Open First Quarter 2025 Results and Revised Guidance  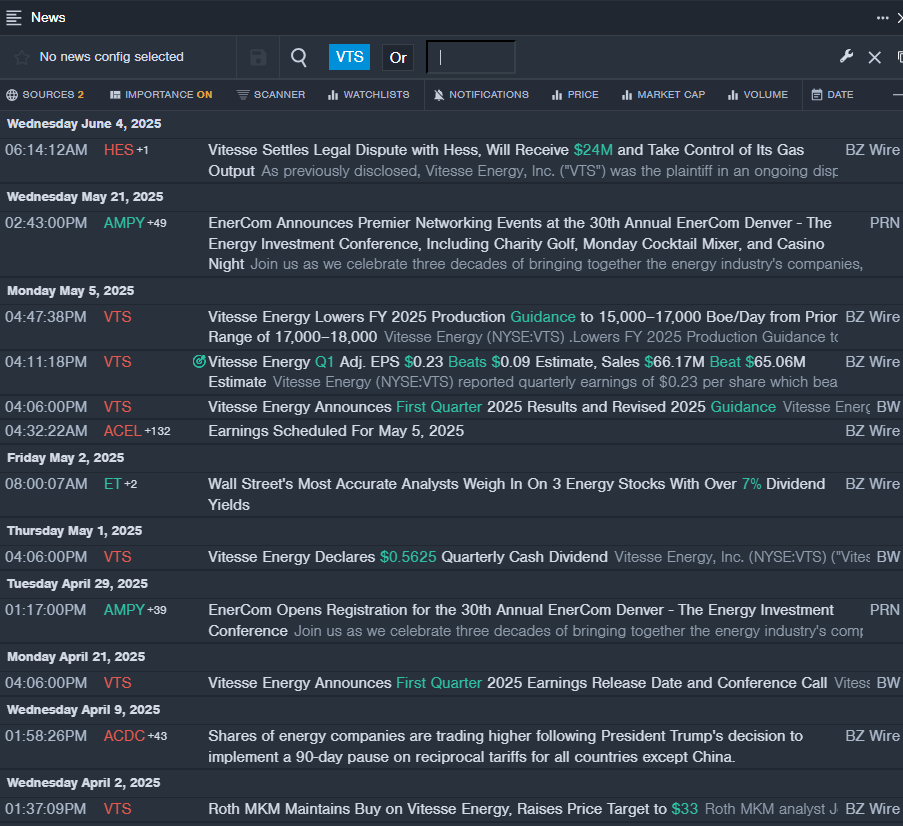492,407
